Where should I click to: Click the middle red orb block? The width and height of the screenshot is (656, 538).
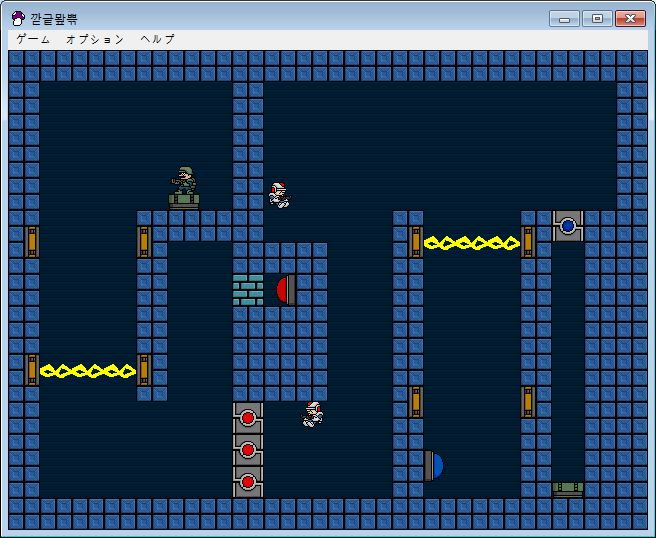point(248,450)
